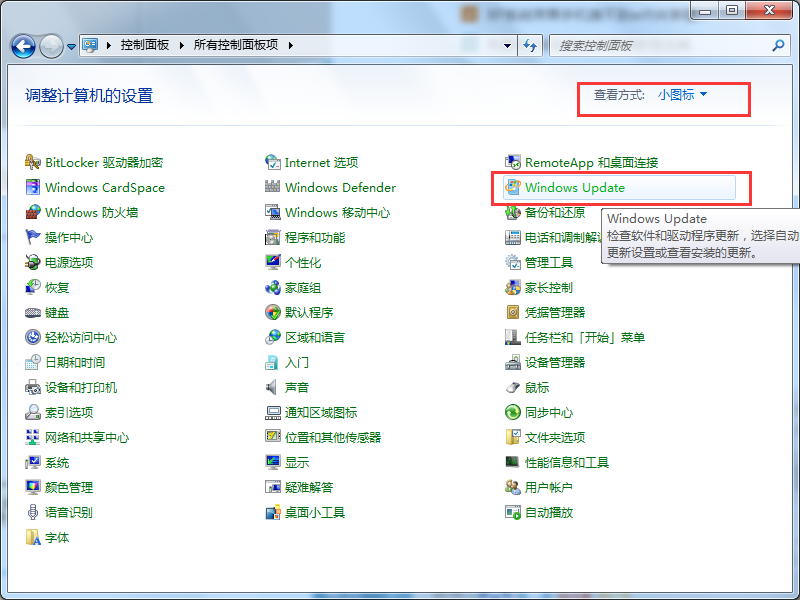800x600 pixels.
Task: Open the 桌面小工具 gadgets icon
Action: [x=272, y=512]
